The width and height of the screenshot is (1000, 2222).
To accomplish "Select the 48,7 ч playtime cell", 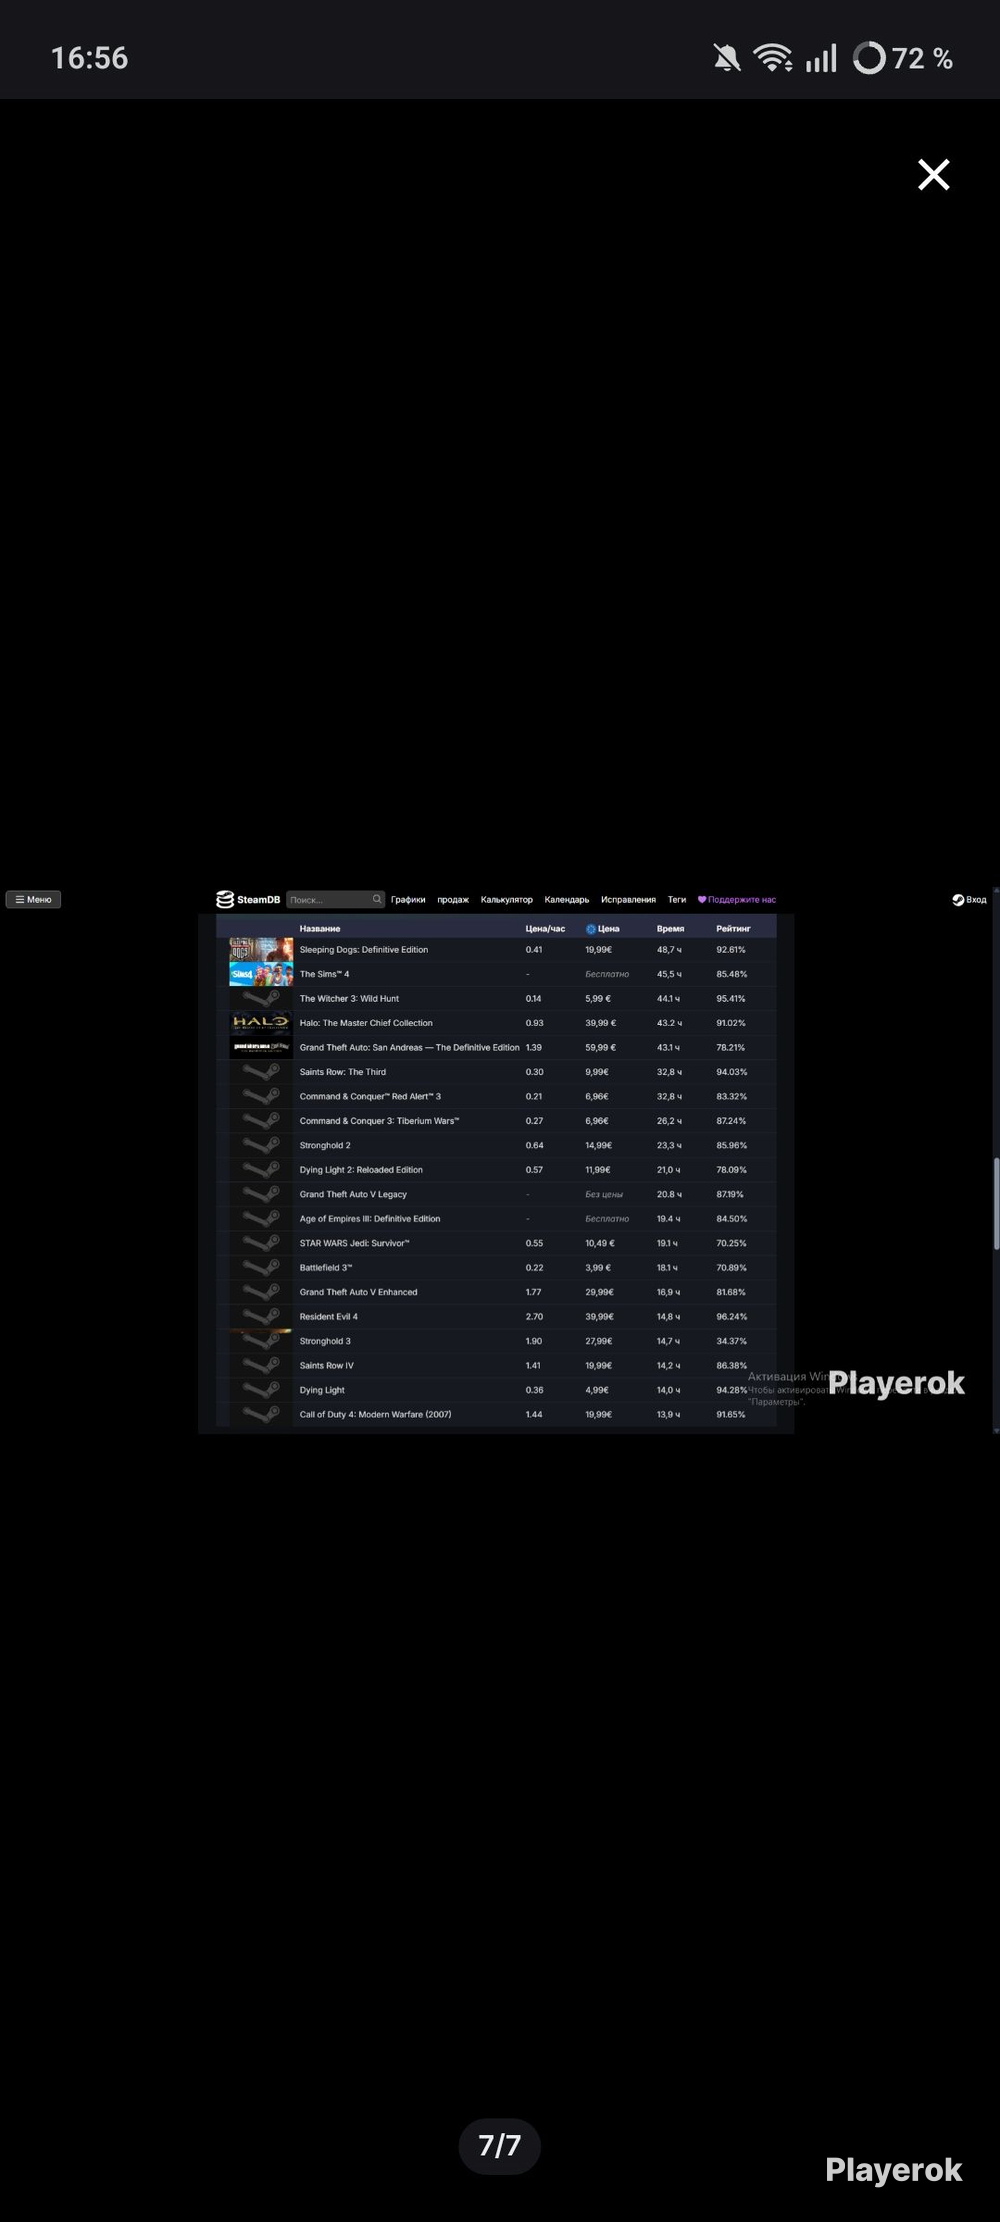I will 669,949.
